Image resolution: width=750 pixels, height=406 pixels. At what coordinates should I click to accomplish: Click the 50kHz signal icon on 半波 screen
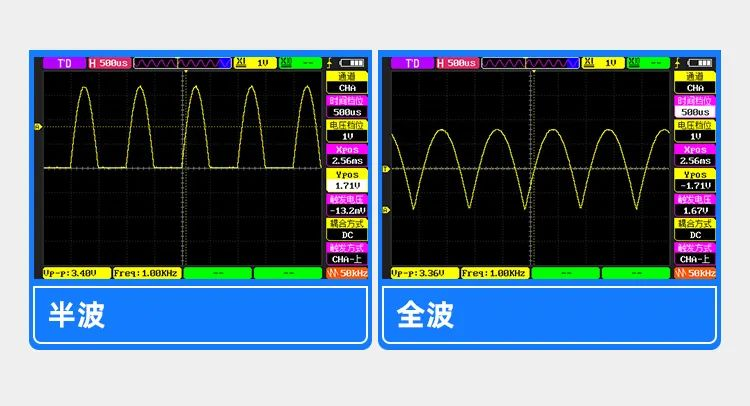coord(347,273)
